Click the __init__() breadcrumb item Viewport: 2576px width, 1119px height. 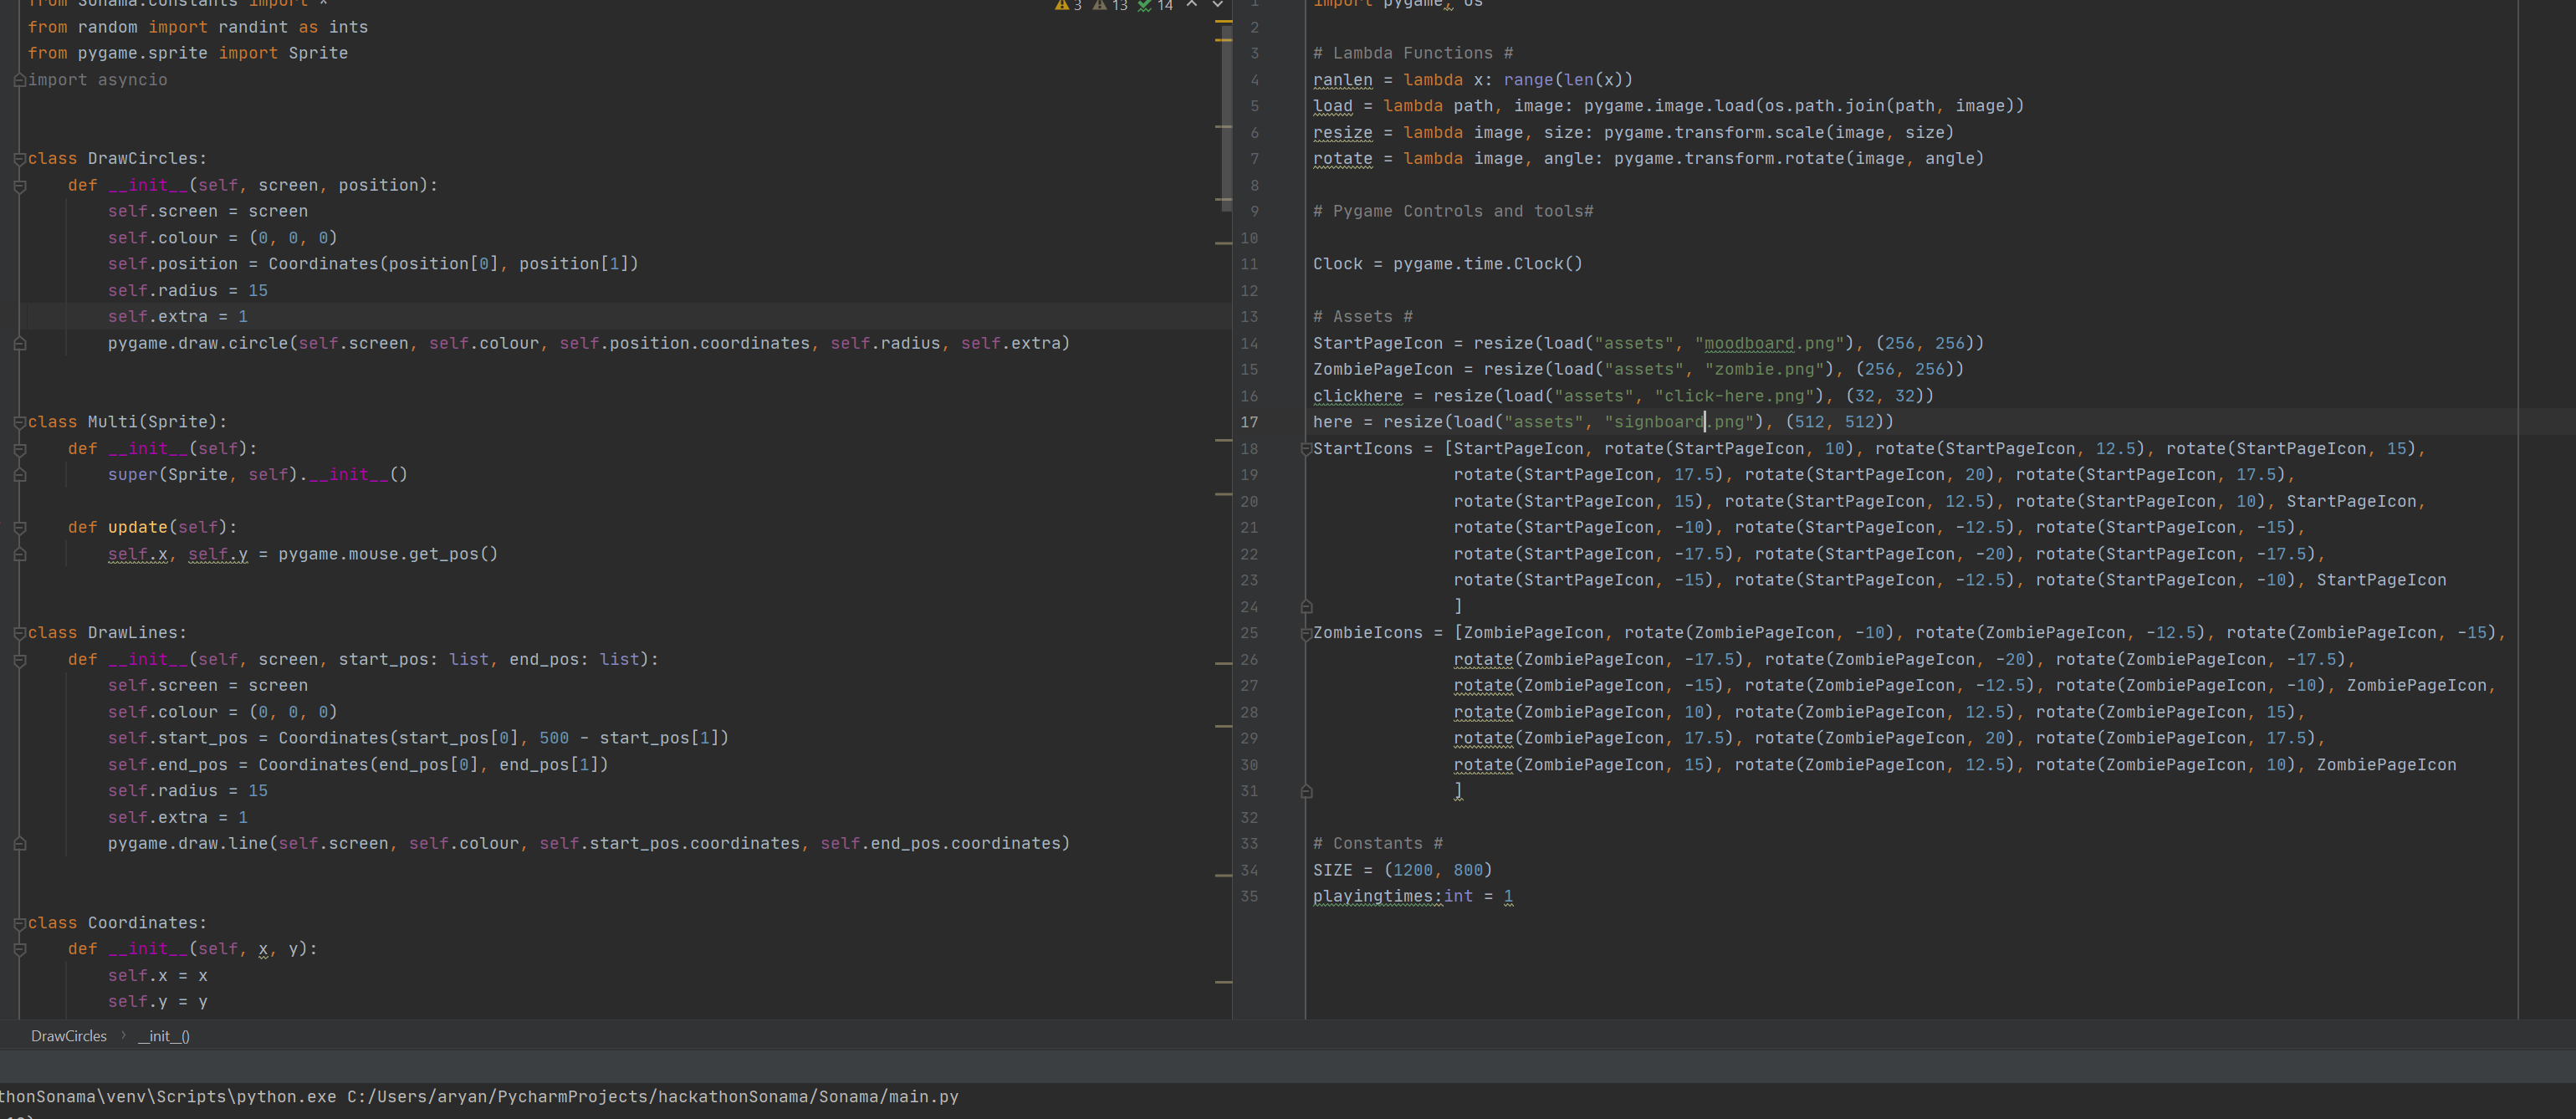pyautogui.click(x=164, y=1036)
